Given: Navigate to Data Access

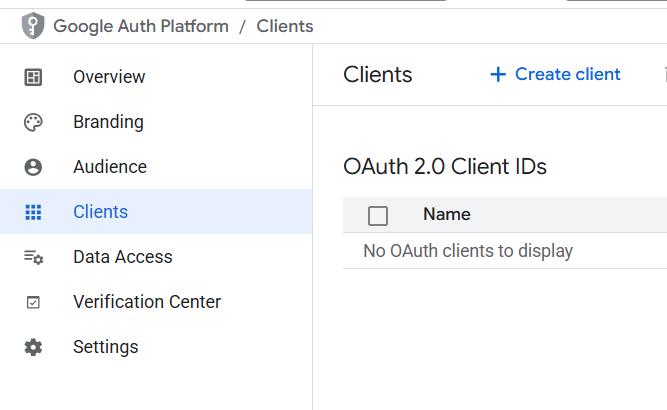Looking at the screenshot, I should (122, 257).
